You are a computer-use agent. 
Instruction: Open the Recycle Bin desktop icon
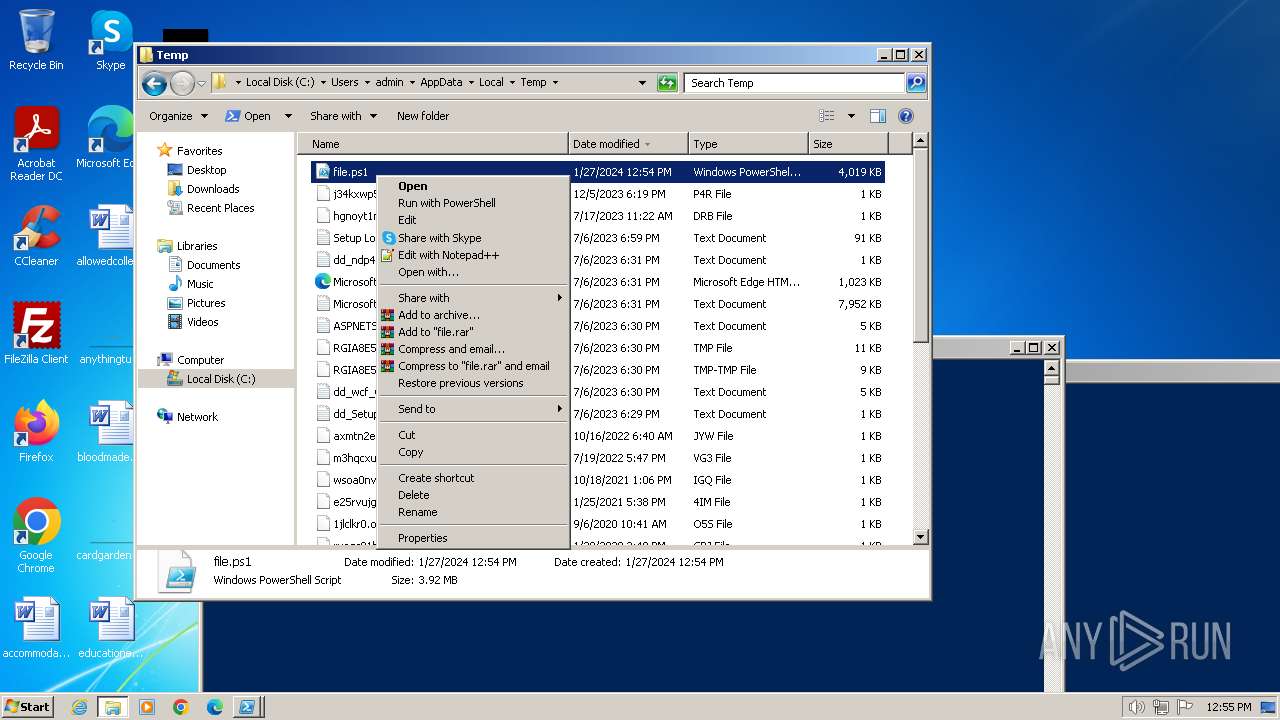pos(36,40)
